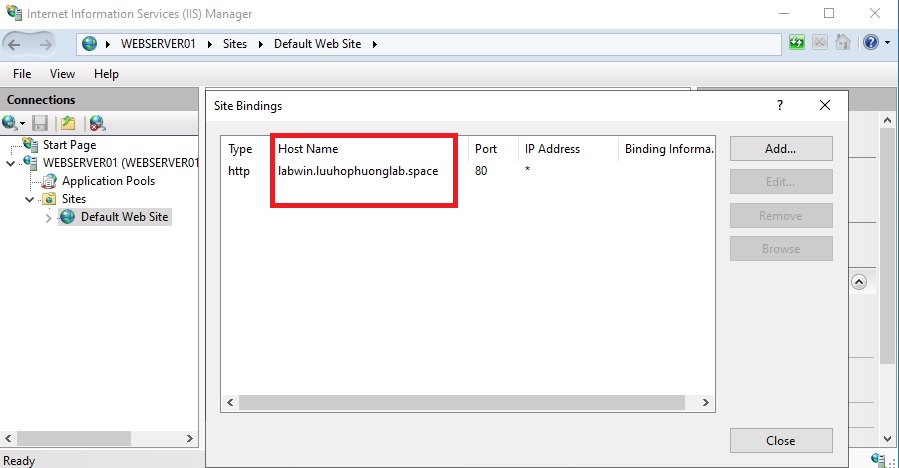This screenshot has height=468, width=899.
Task: Collapse the Sites tree node
Action: (x=30, y=199)
